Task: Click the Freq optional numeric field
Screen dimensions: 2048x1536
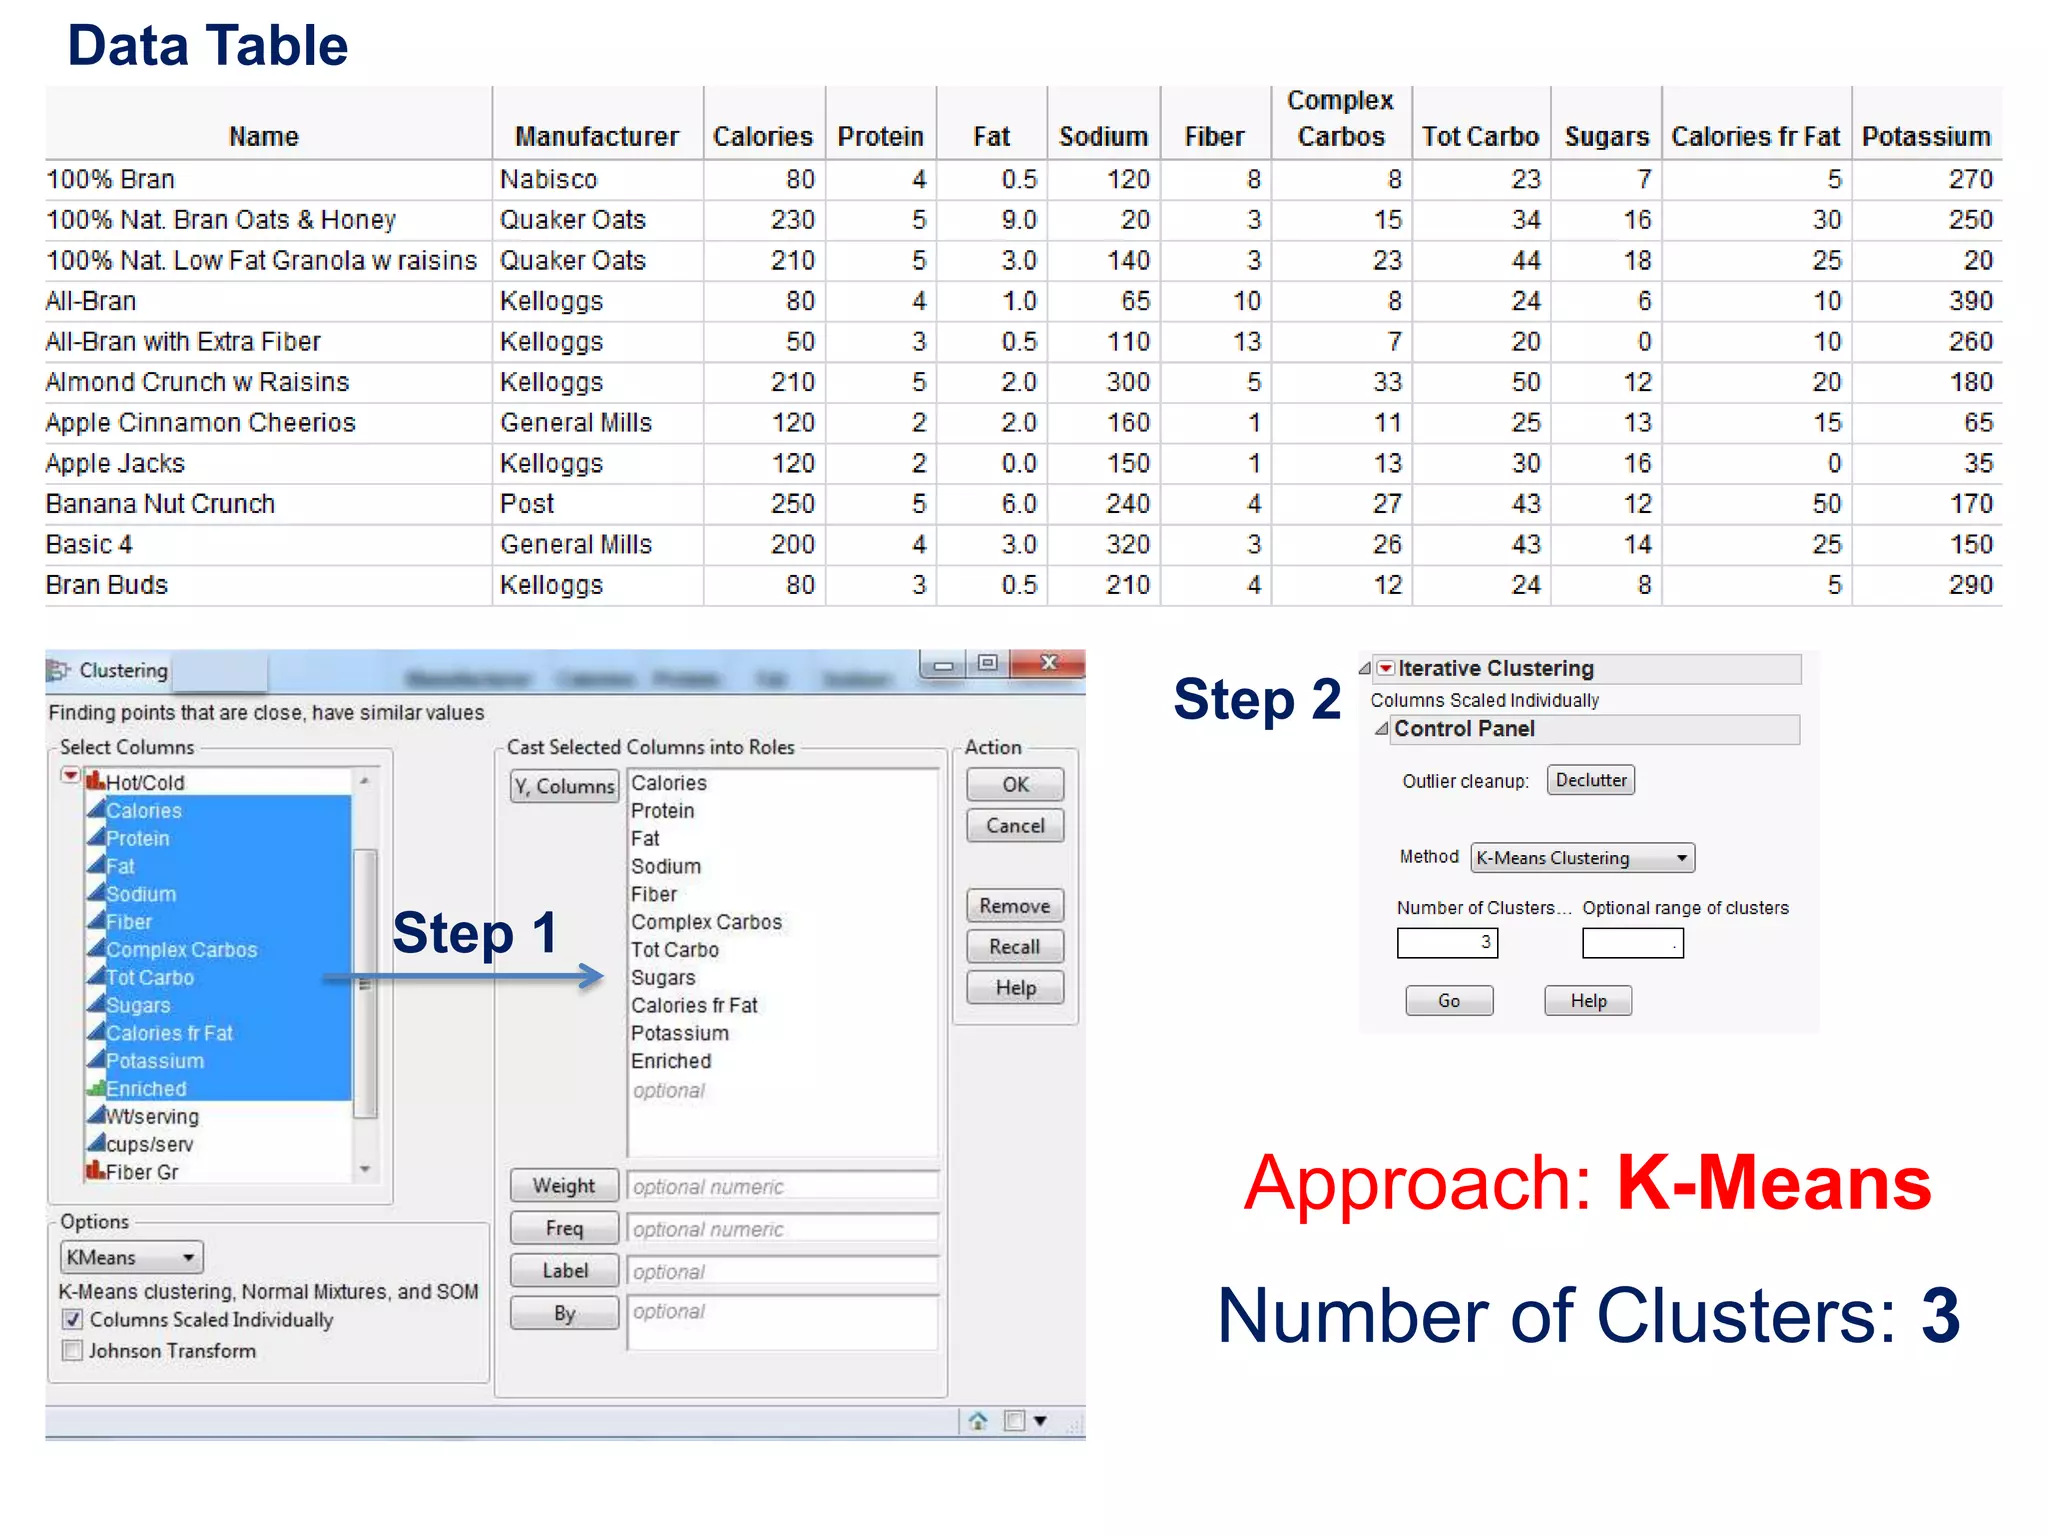Action: [783, 1229]
